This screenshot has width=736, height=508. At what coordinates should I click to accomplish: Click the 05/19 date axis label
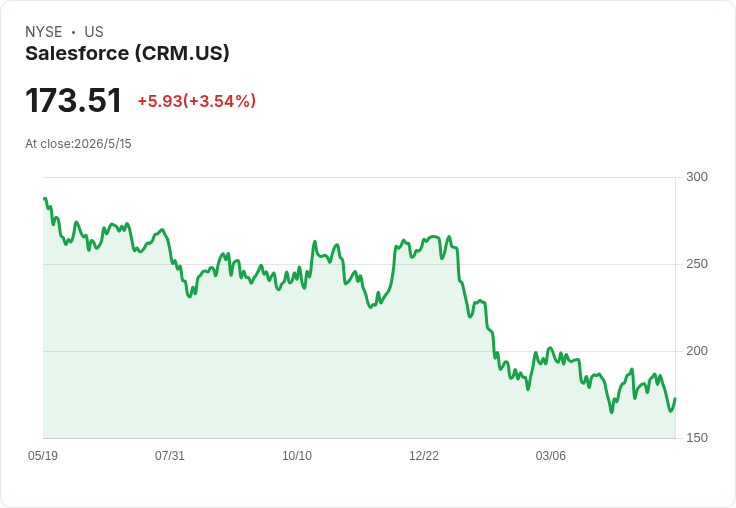[43, 455]
